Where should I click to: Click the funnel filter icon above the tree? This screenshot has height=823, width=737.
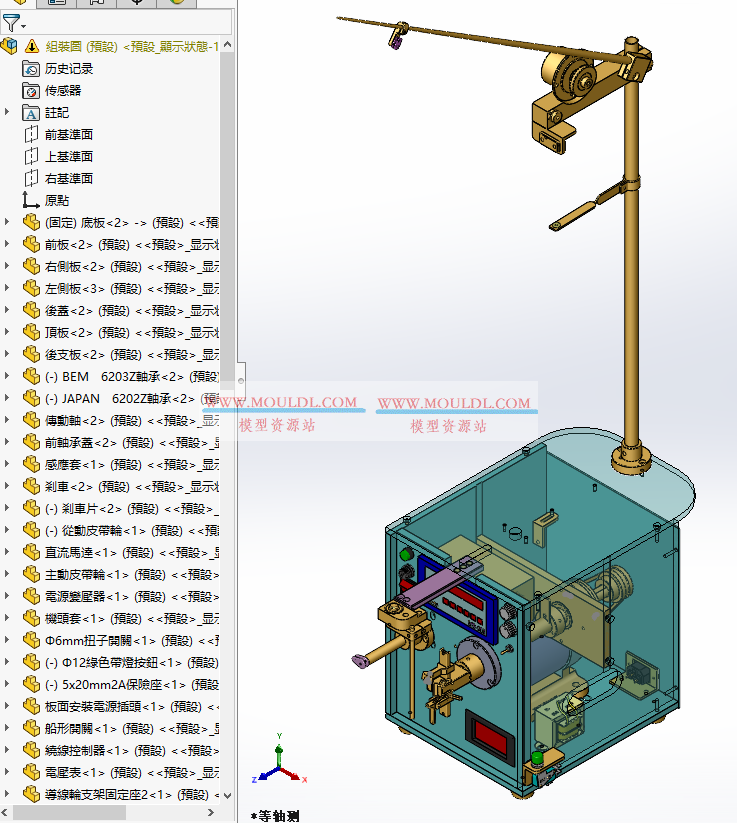pos(10,23)
